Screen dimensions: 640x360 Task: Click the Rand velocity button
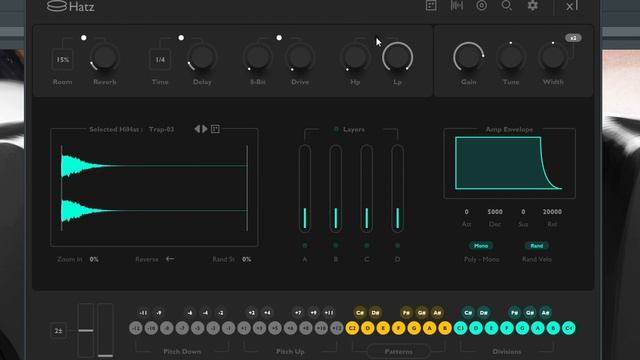(536, 246)
